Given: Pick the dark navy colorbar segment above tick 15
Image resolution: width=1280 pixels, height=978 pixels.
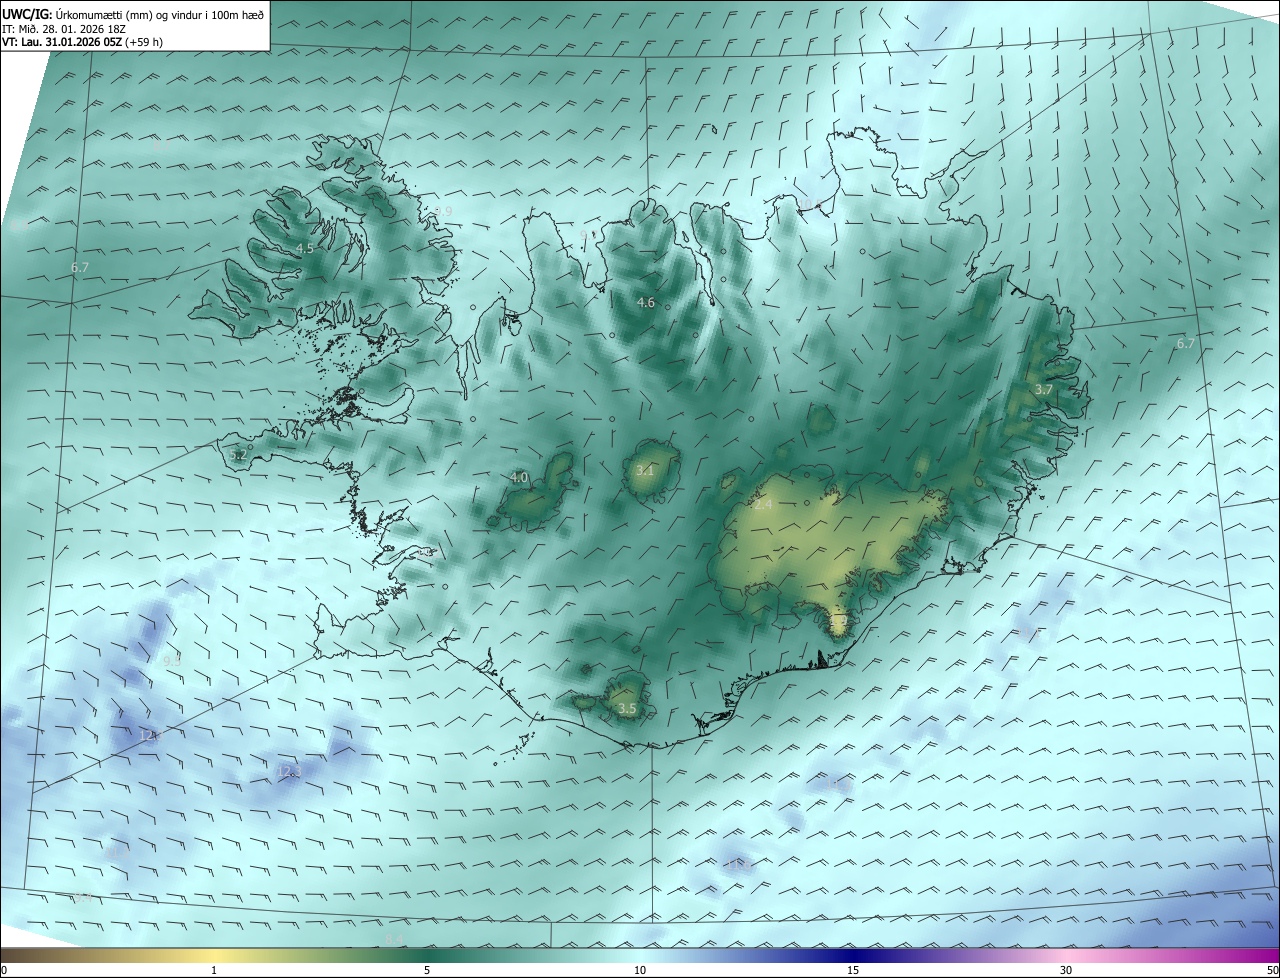Looking at the screenshot, I should (853, 955).
